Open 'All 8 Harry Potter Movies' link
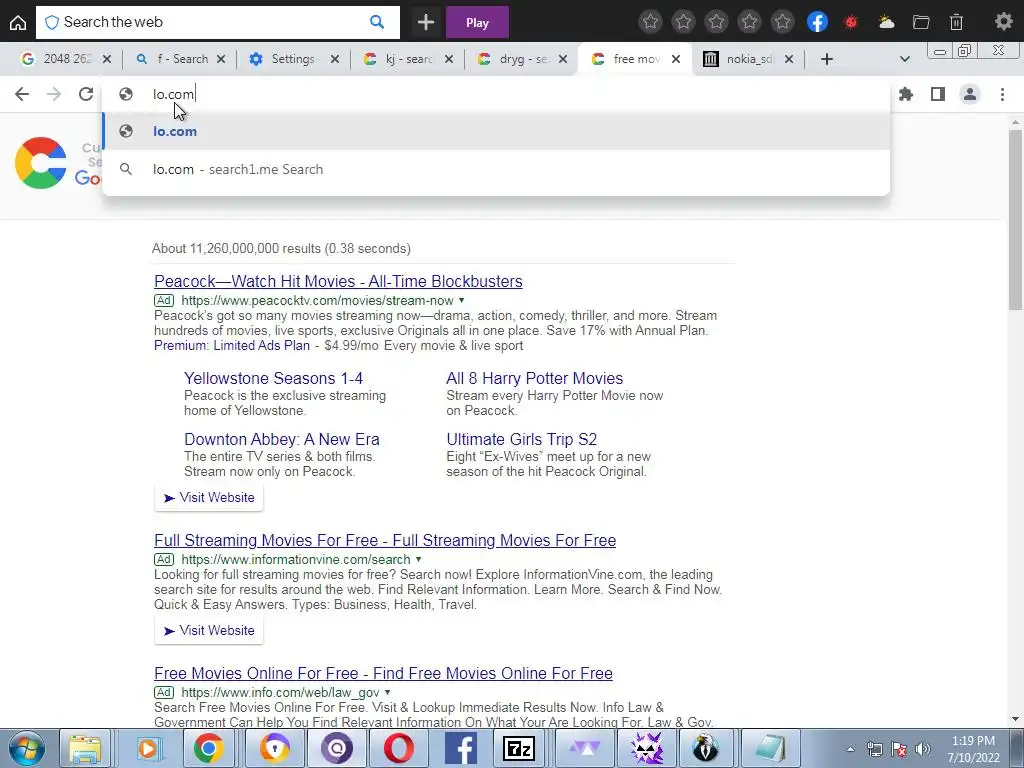Screen dimensions: 1024x768 534,378
